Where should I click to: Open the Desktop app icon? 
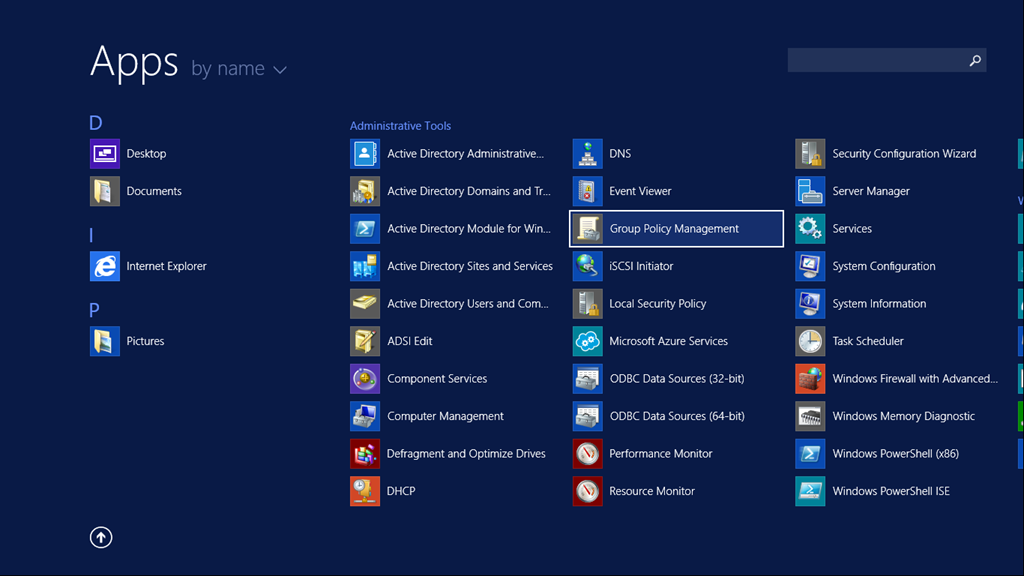(104, 153)
